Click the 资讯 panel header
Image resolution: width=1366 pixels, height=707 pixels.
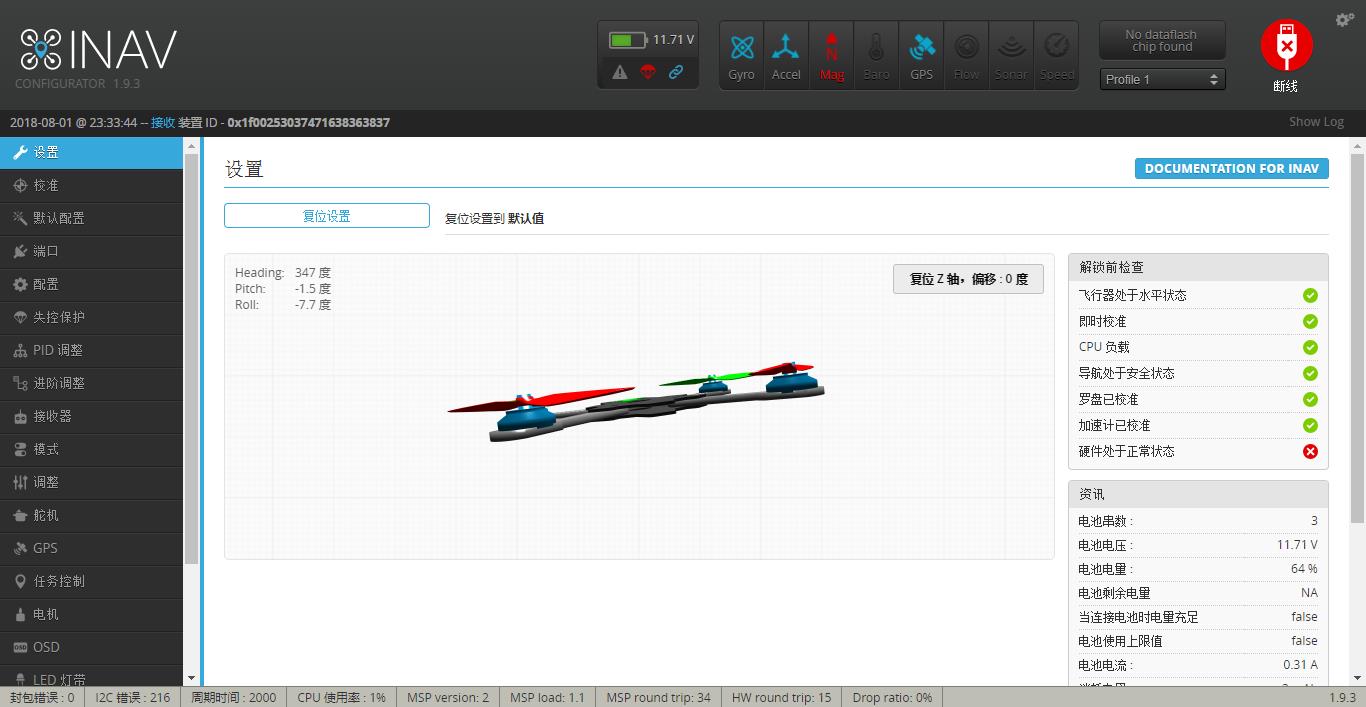pos(1198,494)
